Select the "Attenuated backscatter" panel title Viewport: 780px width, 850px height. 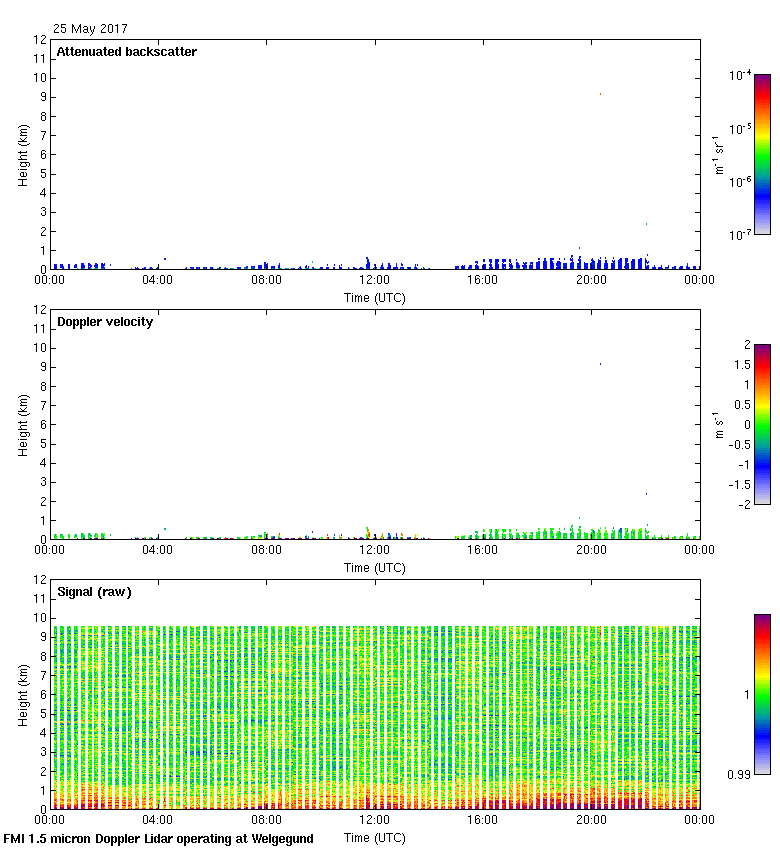[127, 52]
